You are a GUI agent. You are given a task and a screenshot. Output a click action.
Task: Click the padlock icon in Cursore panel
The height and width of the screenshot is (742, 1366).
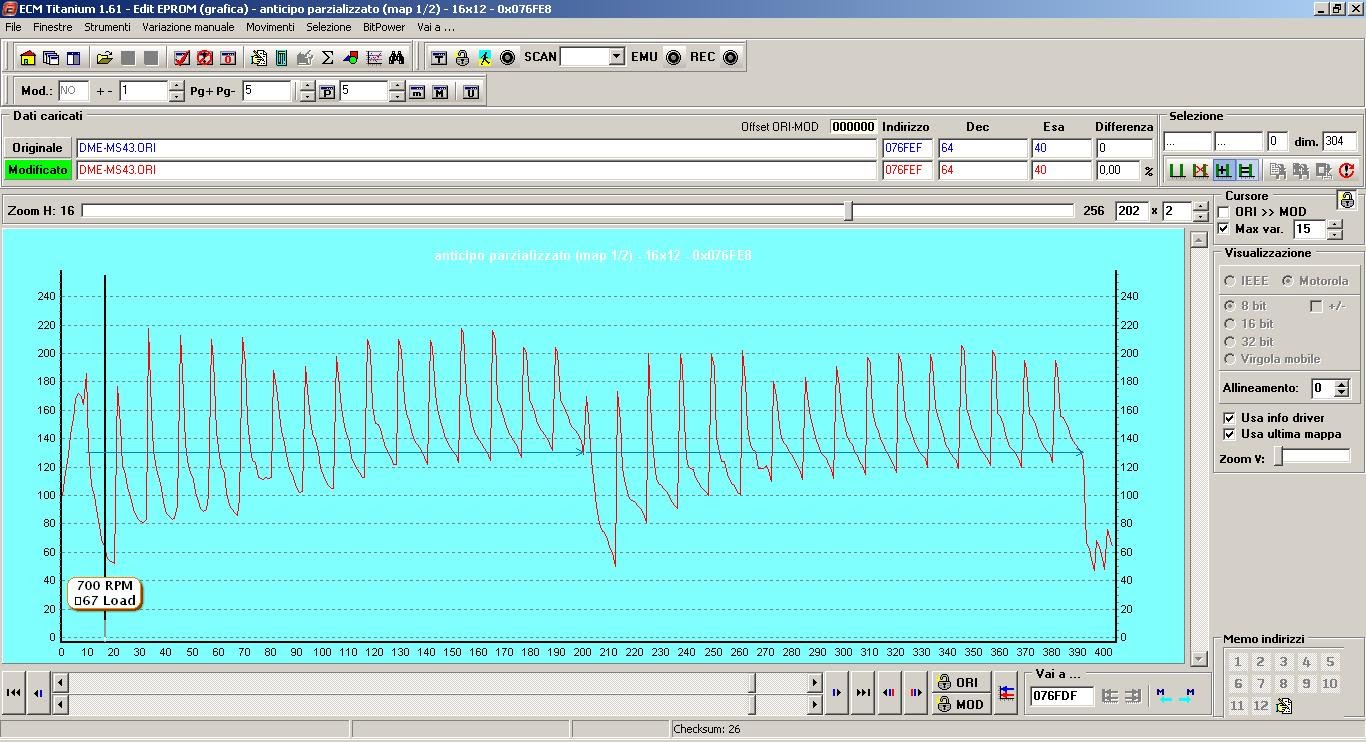point(1347,200)
